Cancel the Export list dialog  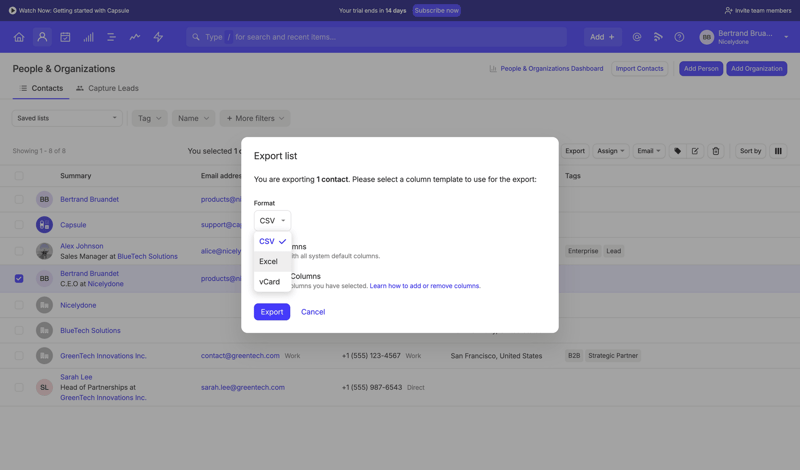coord(313,312)
